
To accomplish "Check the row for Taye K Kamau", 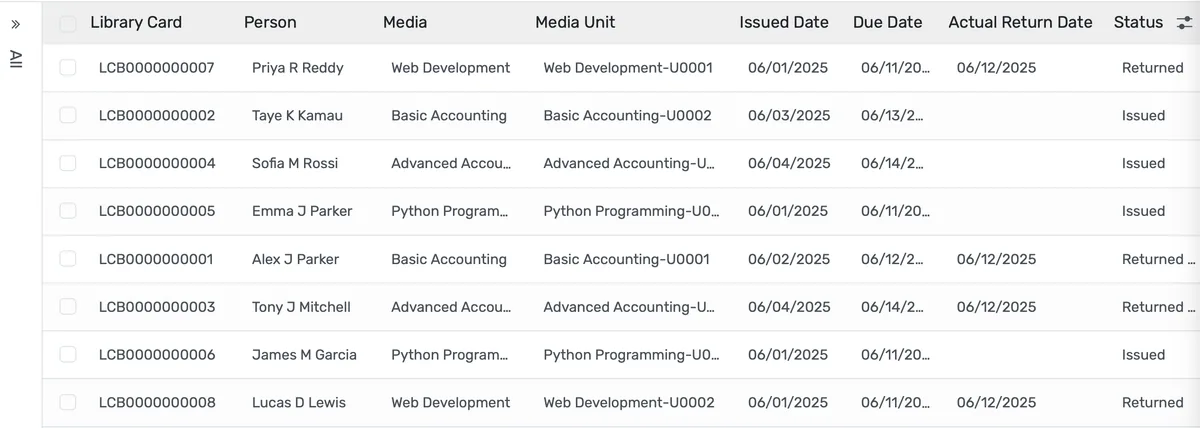I will [x=68, y=116].
